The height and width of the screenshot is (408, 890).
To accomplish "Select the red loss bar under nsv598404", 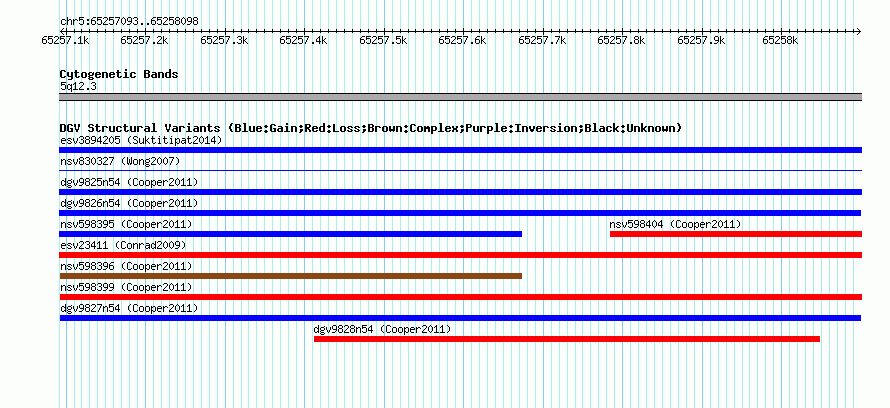I will 736,234.
